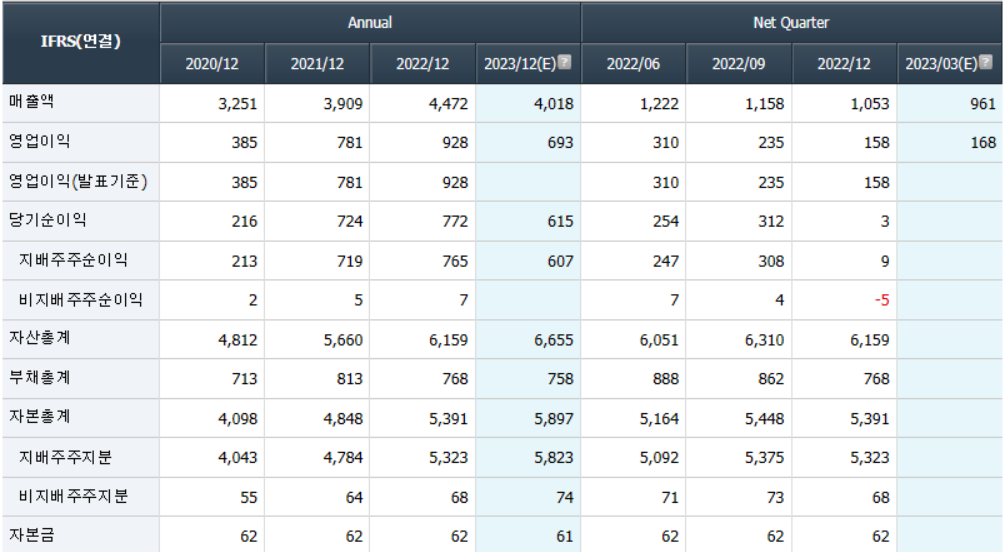Click the 5,660 total assets value
Image resolution: width=1003 pixels, height=552 pixels.
[343, 340]
